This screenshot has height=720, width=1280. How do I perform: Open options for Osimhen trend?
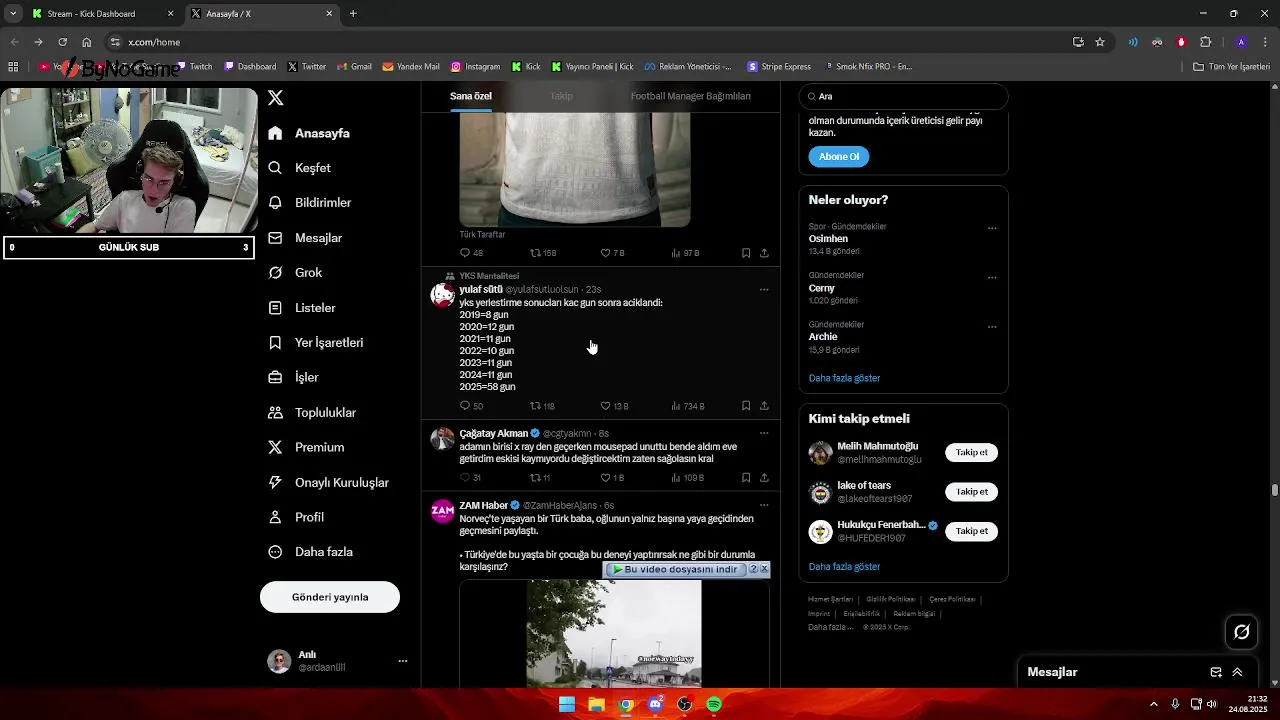pos(992,228)
